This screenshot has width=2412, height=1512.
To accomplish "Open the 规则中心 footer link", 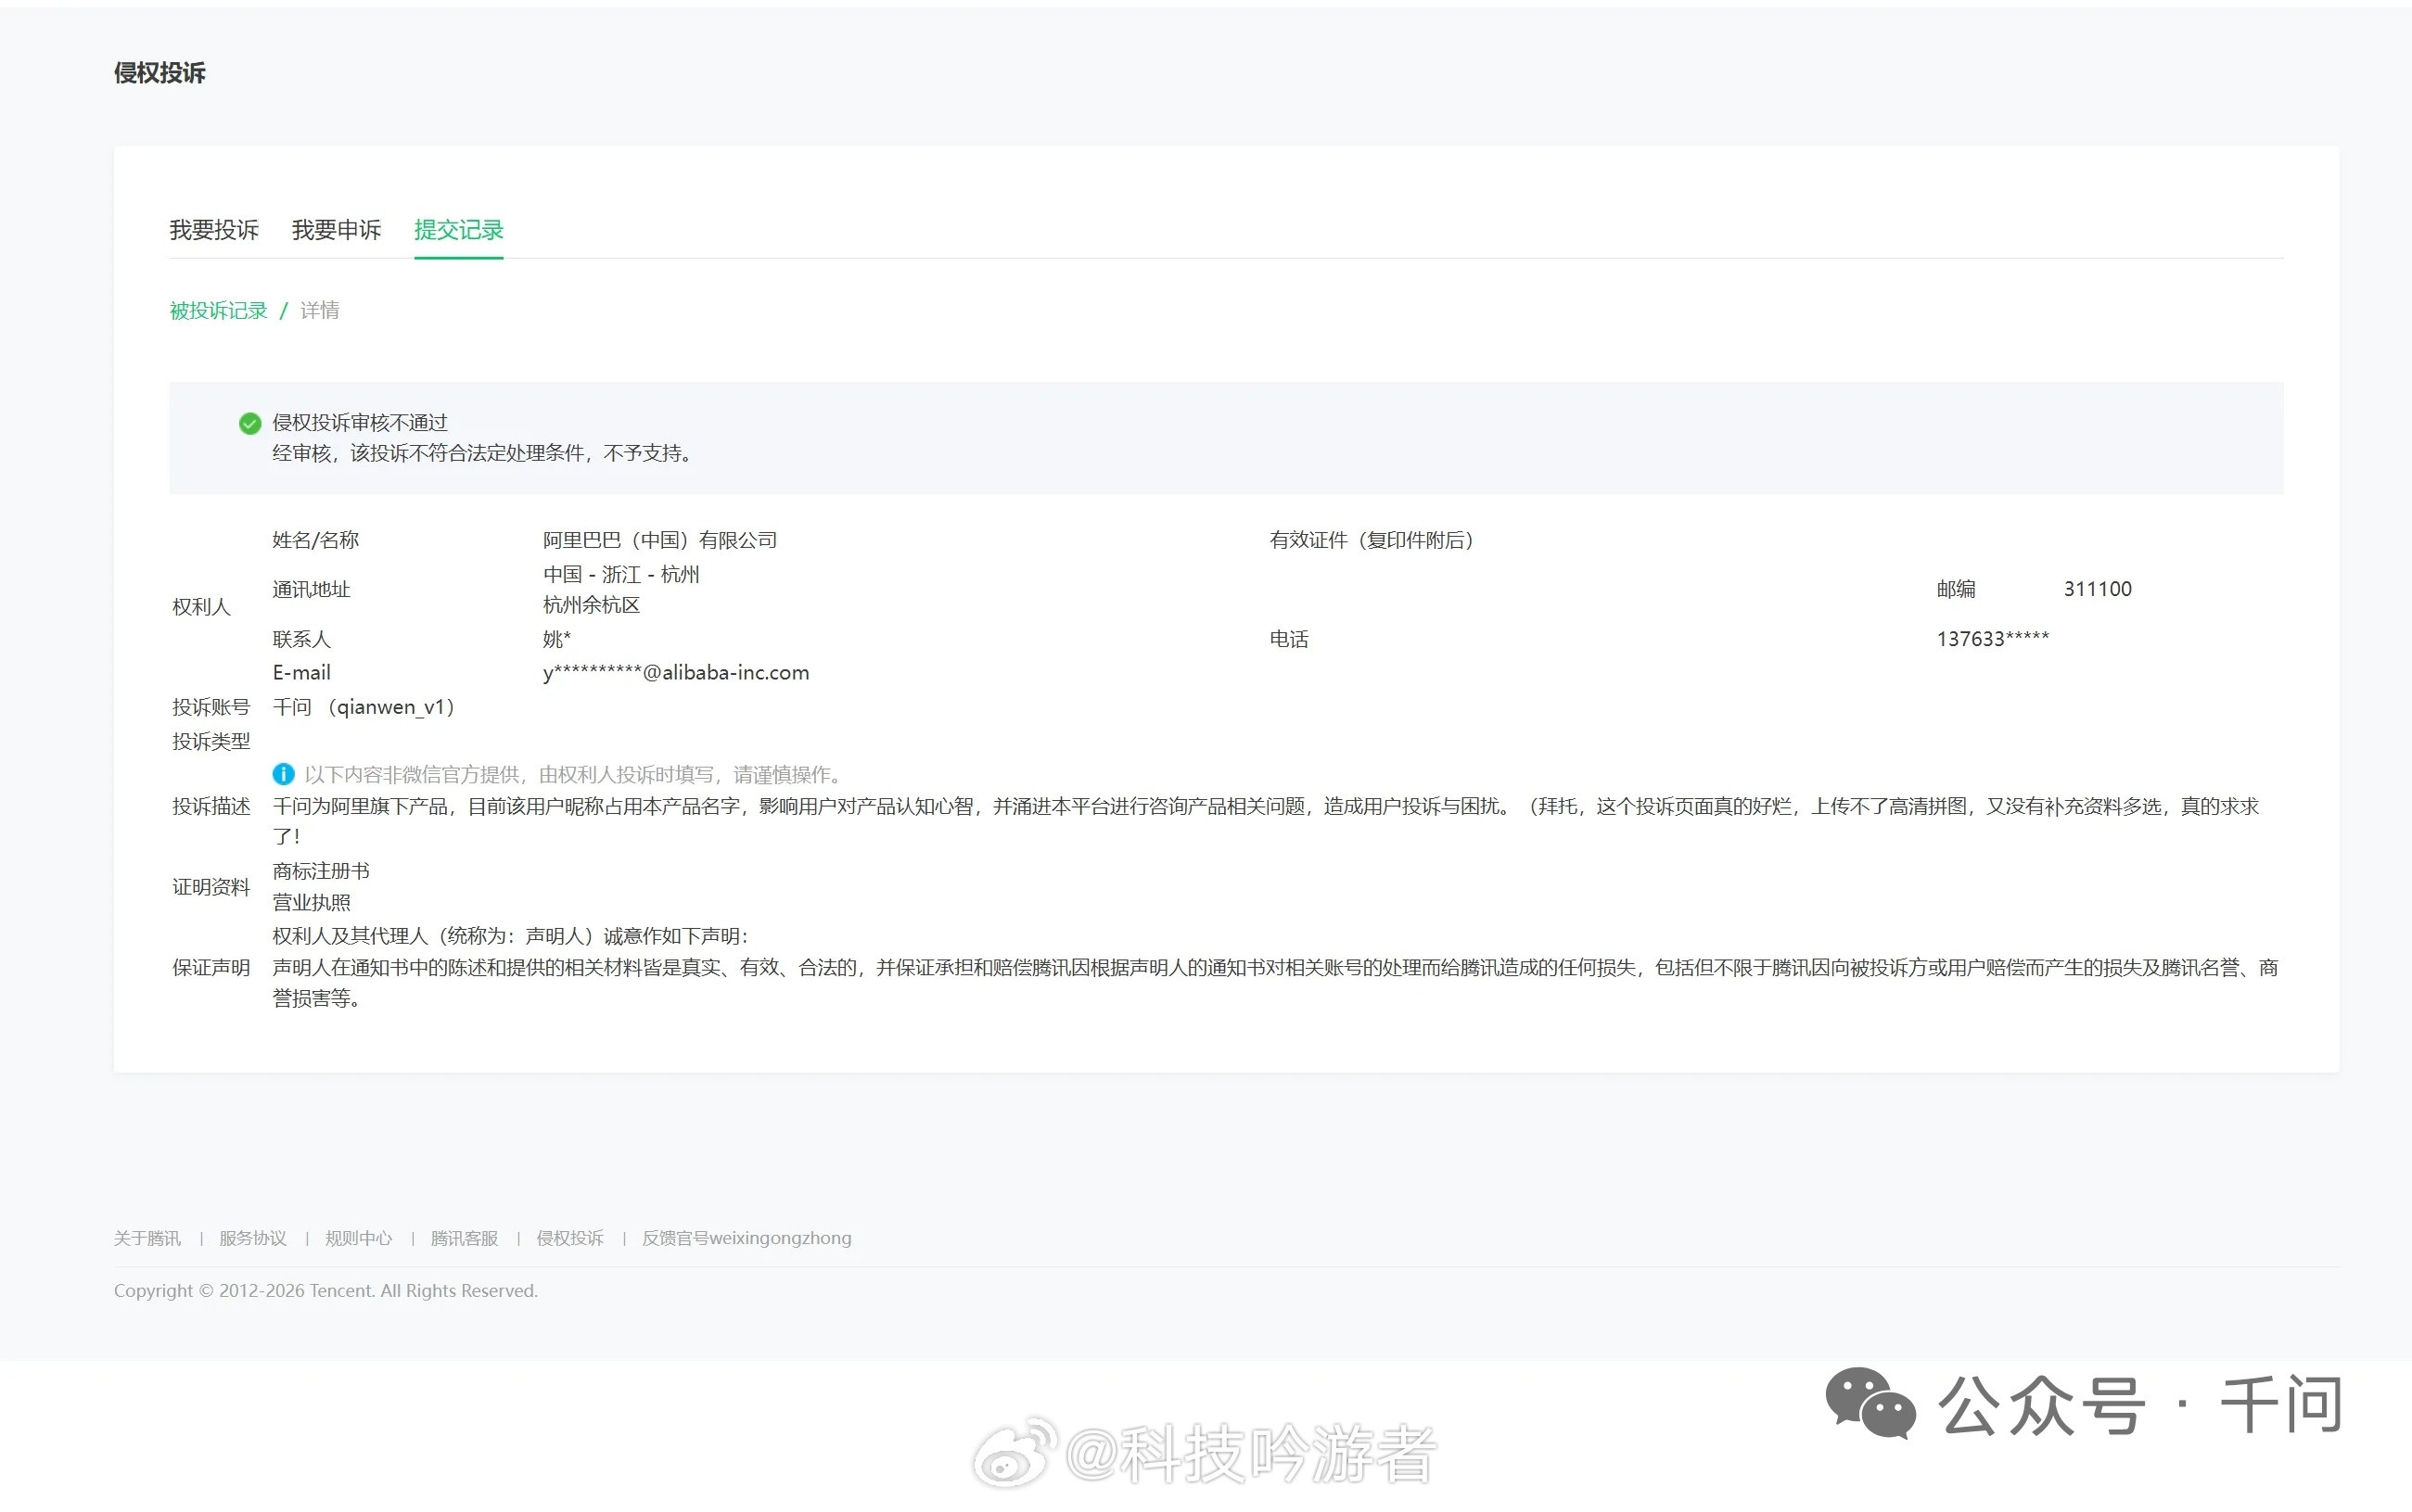I will (359, 1237).
